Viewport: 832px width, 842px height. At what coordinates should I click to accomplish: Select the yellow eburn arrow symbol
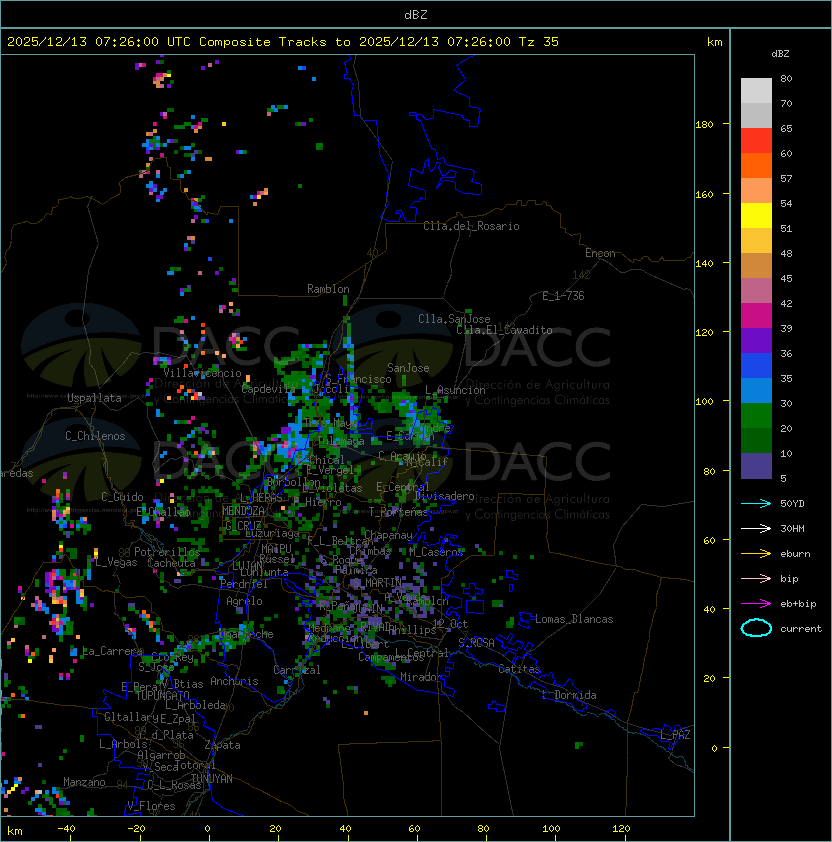point(756,554)
